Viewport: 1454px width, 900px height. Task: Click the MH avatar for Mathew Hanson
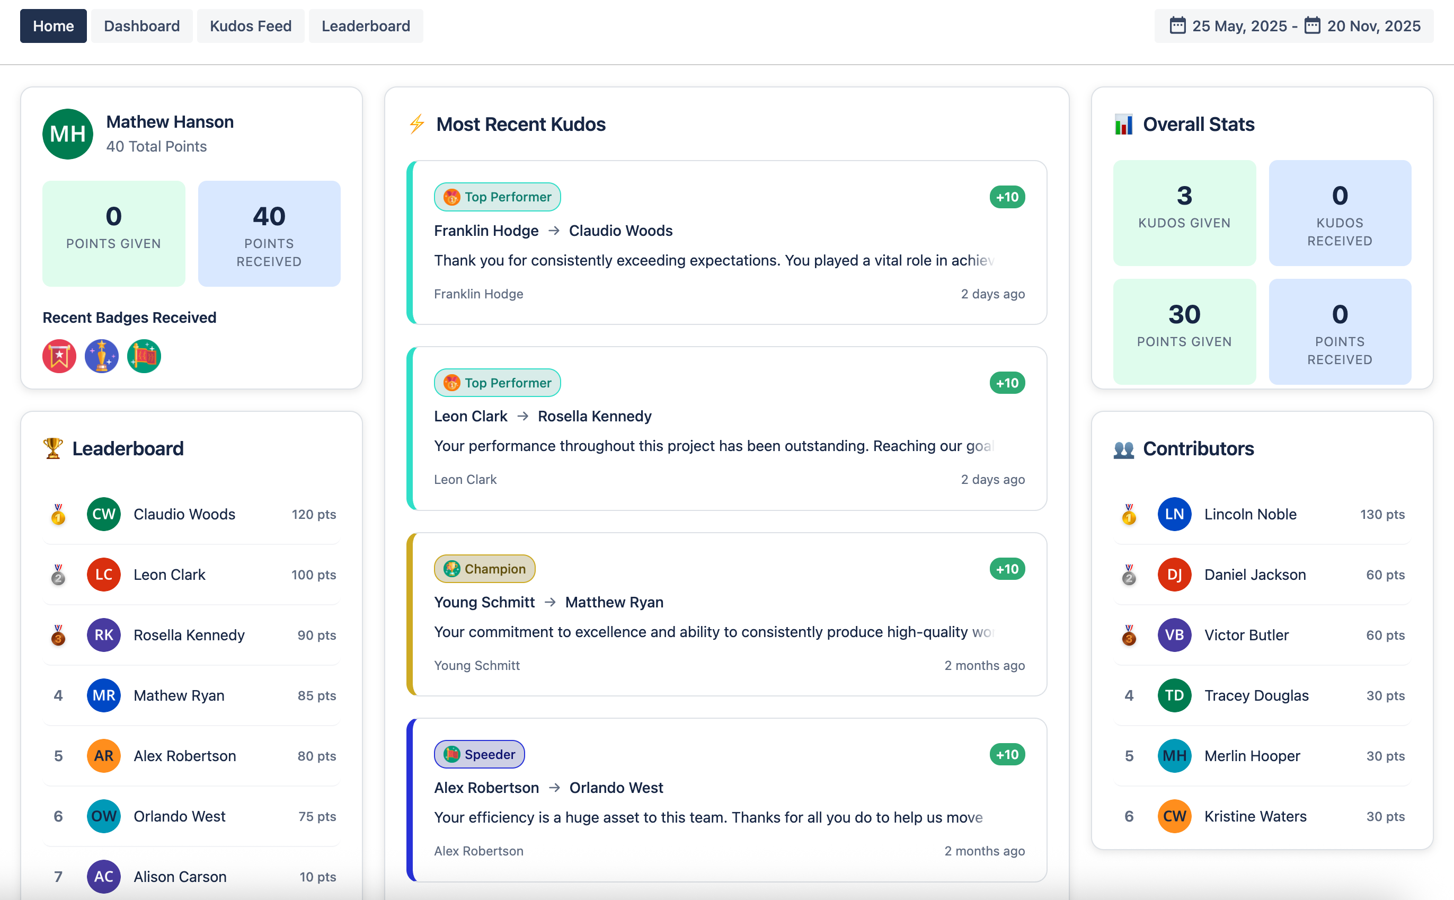67,133
